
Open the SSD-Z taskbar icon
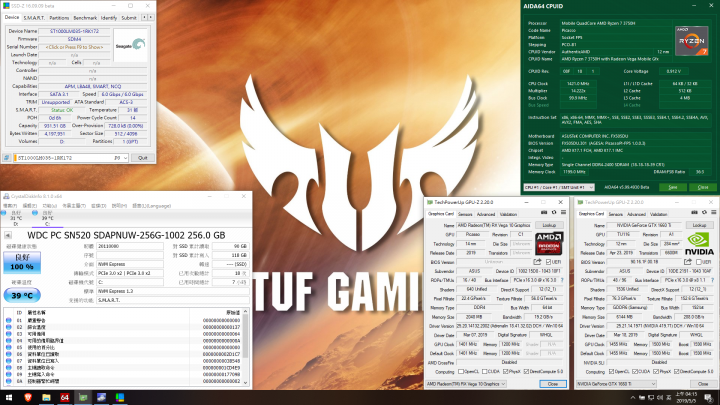tap(119, 398)
